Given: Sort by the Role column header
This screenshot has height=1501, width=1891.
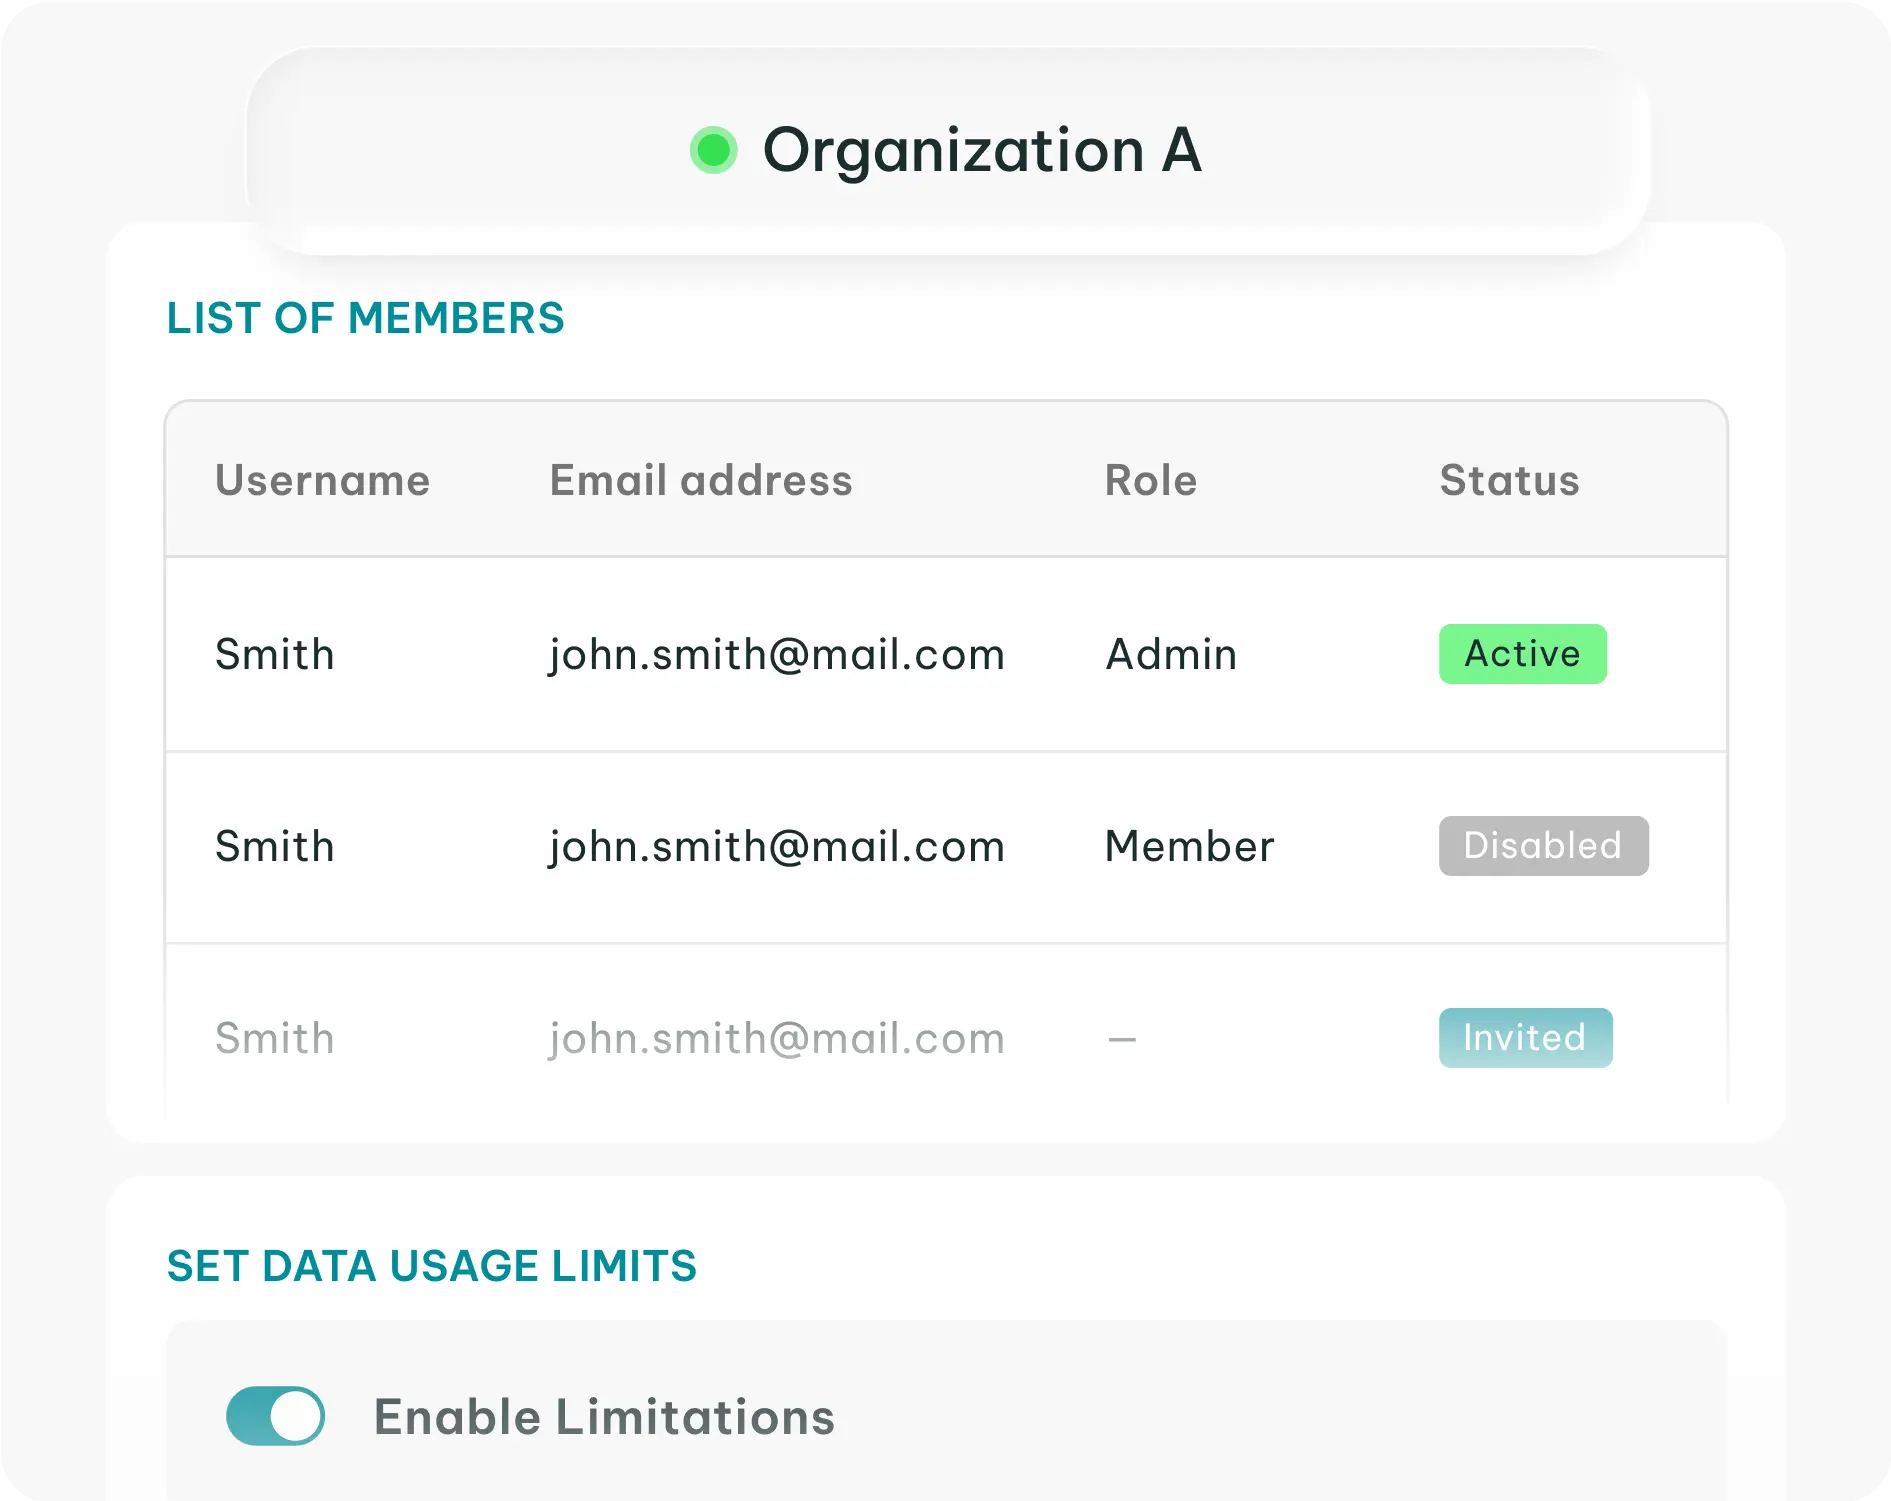Looking at the screenshot, I should coord(1150,480).
